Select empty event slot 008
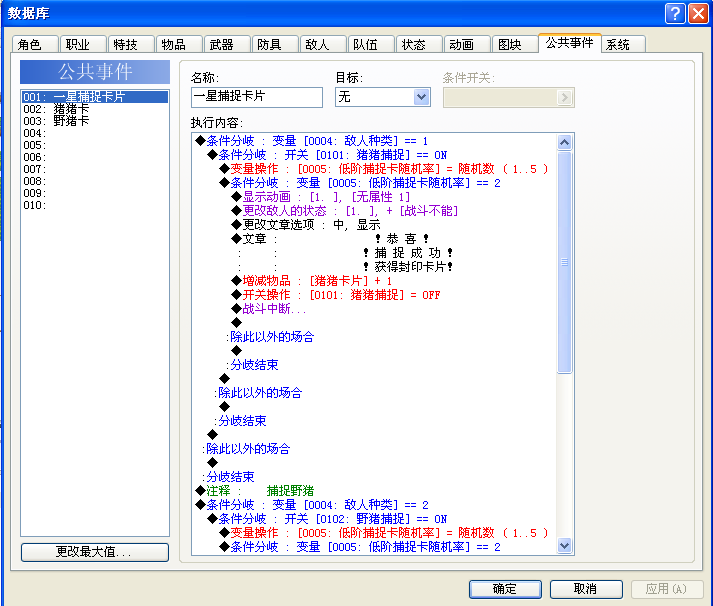 tap(95, 181)
